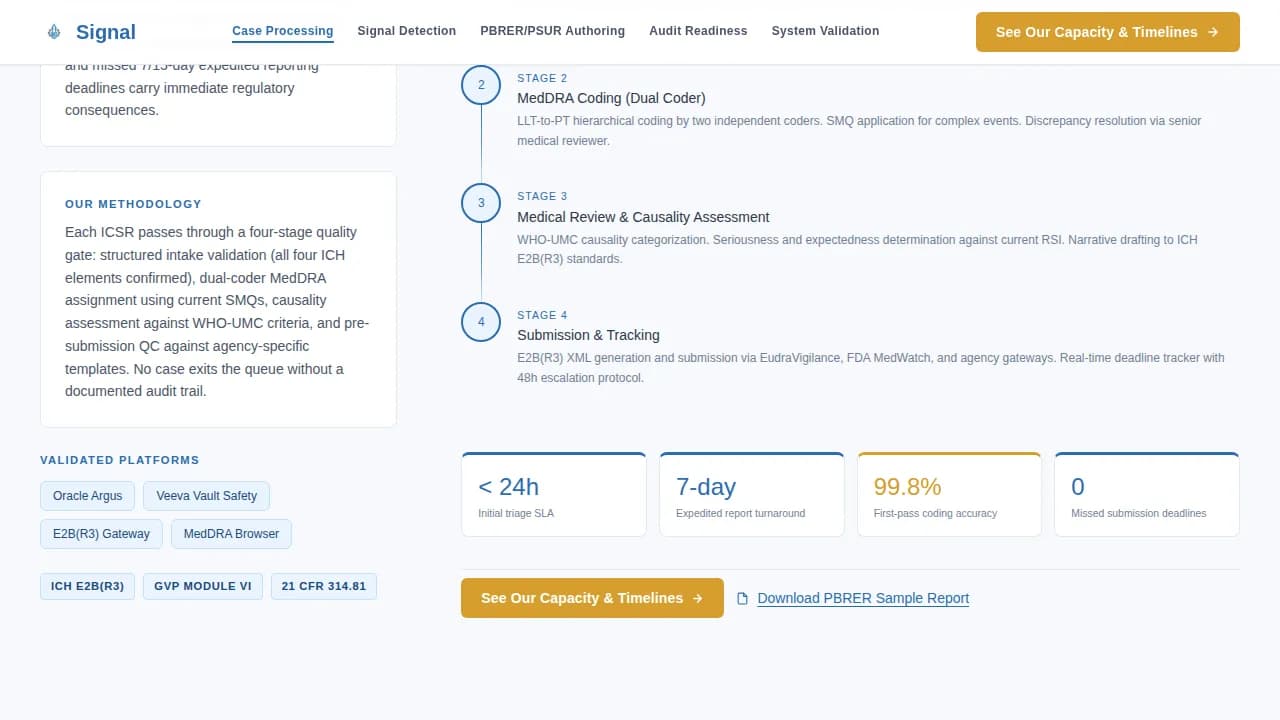Click arrow icon in header capacity button

click(1213, 32)
